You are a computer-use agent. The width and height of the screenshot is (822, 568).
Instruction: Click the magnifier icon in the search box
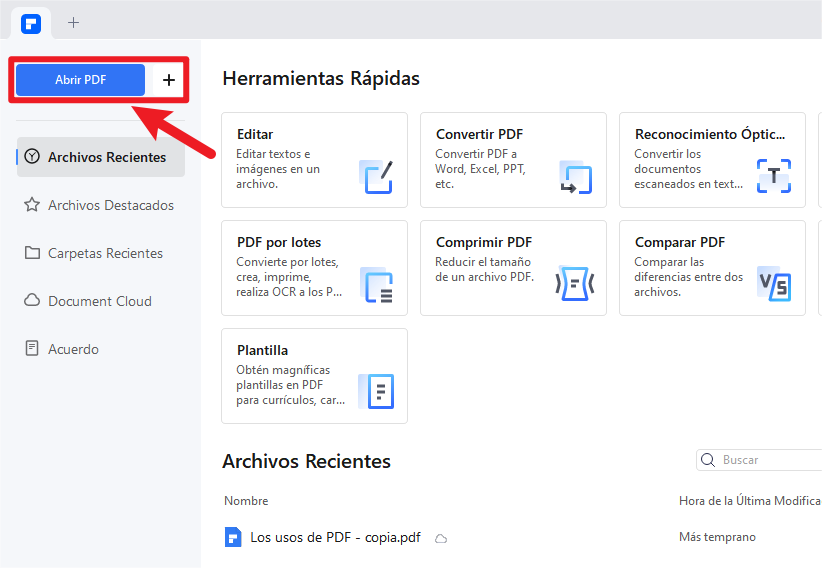pyautogui.click(x=708, y=460)
